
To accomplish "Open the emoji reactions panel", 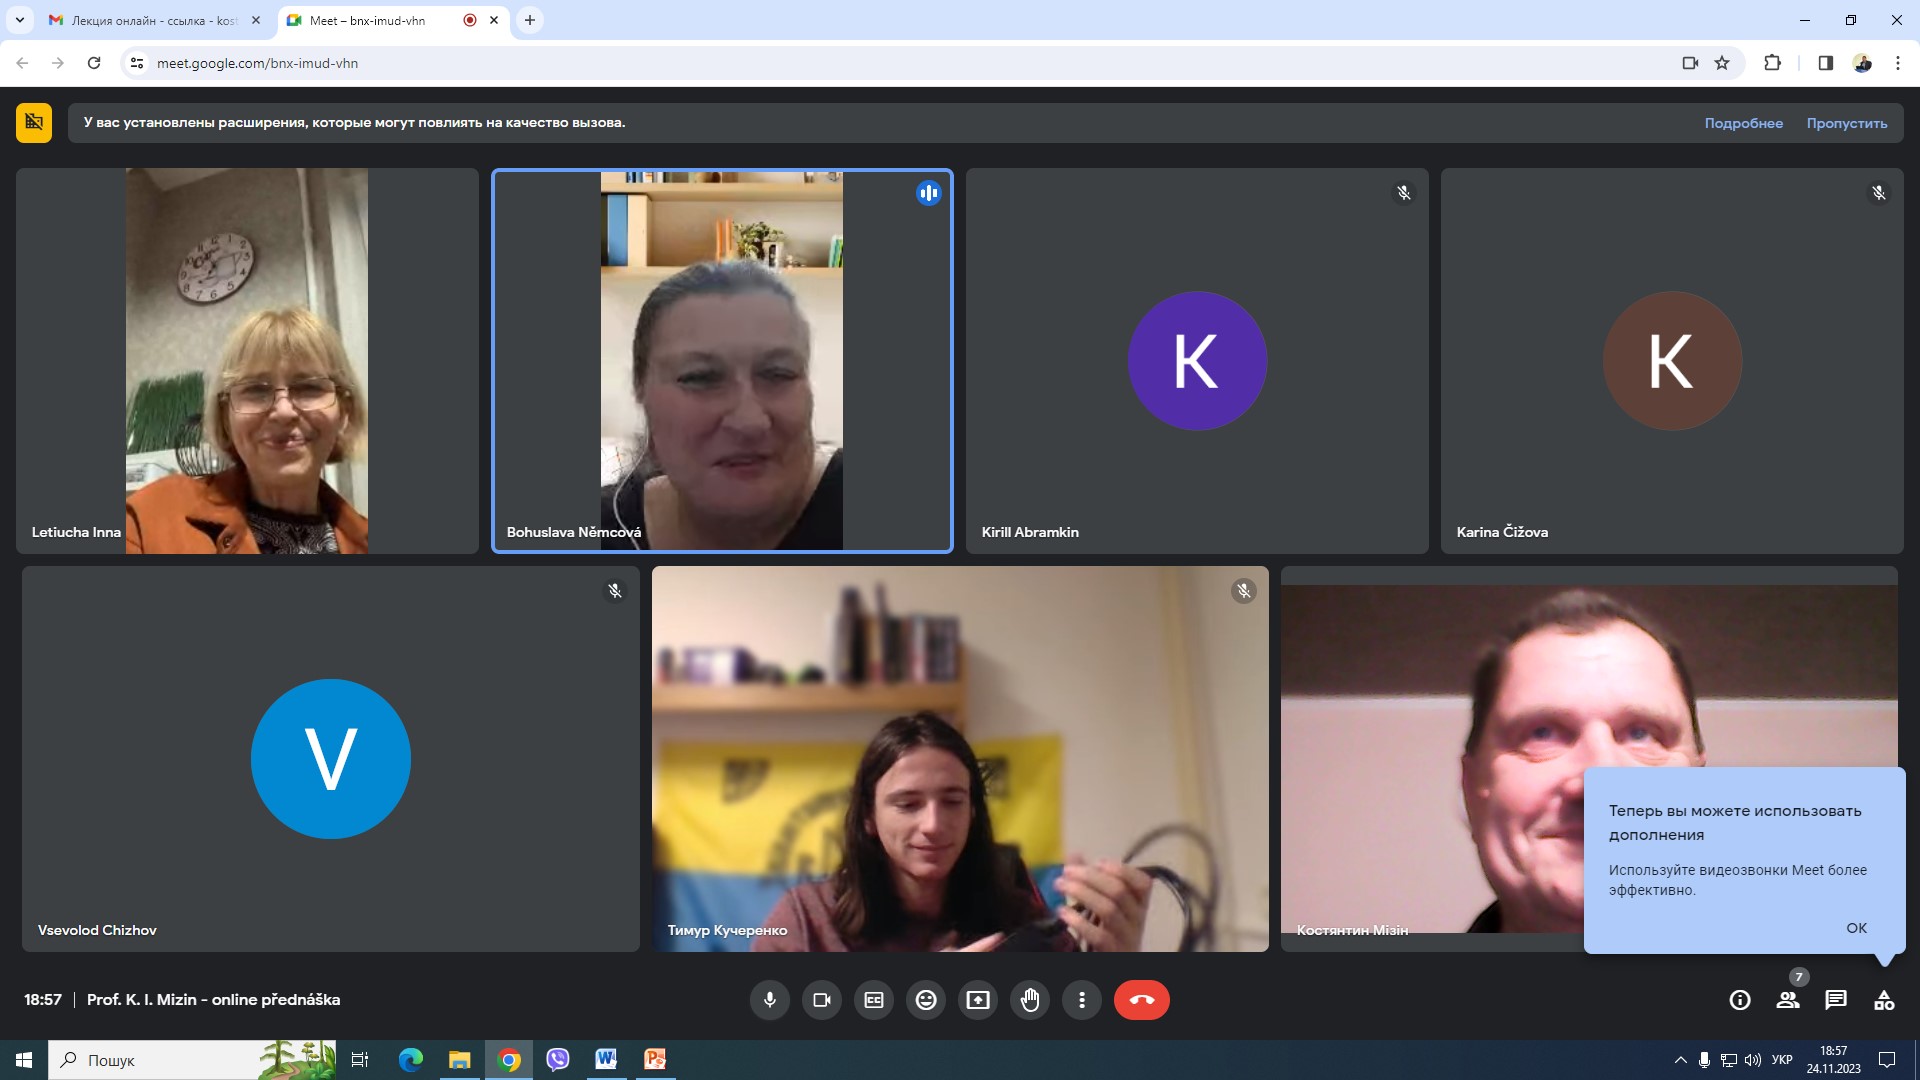I will pos(926,1000).
